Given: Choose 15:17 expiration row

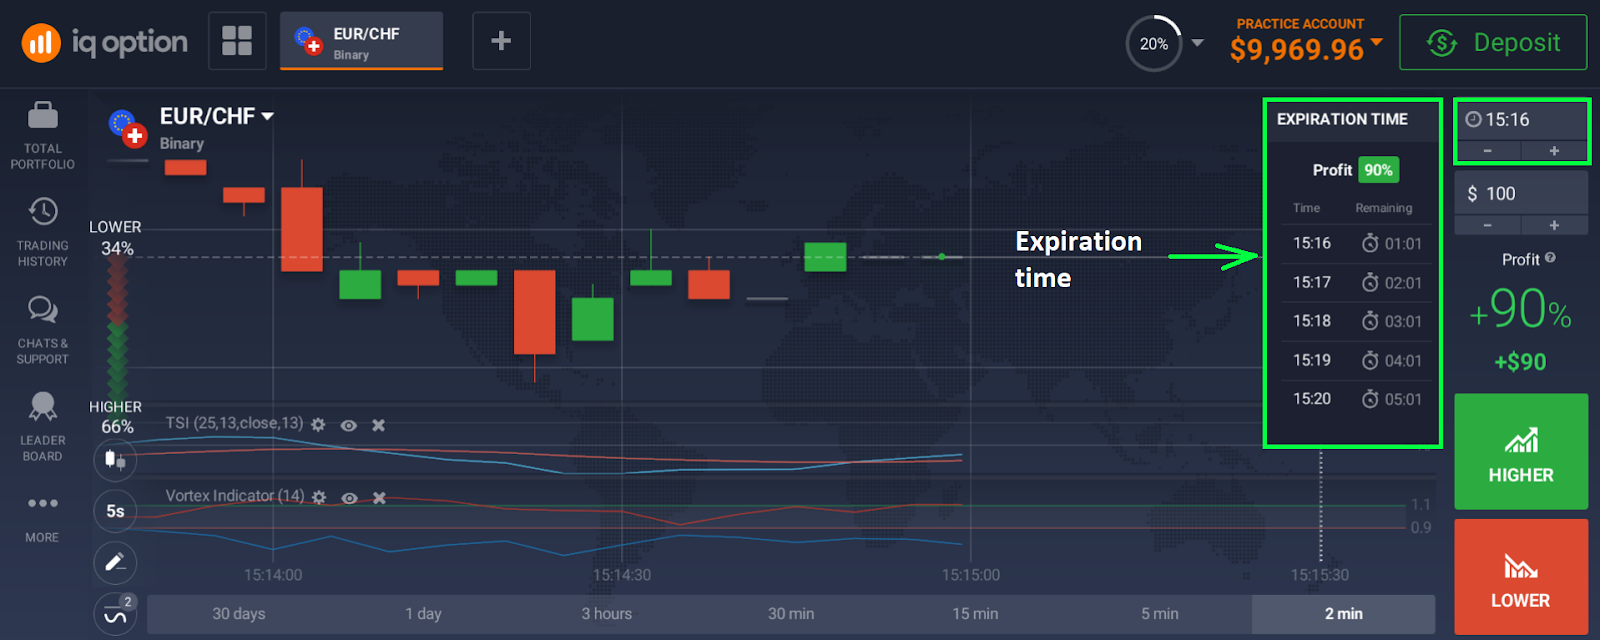Looking at the screenshot, I should [1357, 283].
